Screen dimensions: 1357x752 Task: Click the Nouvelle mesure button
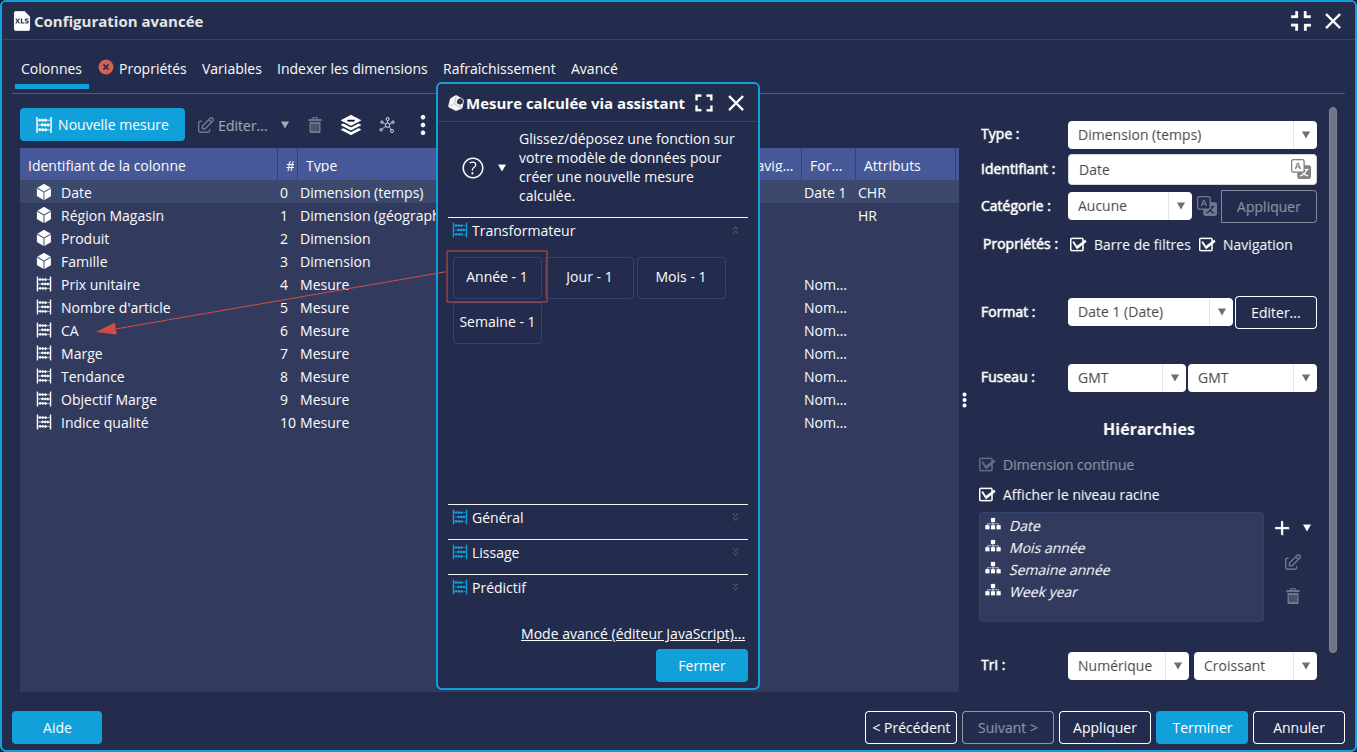pyautogui.click(x=102, y=125)
